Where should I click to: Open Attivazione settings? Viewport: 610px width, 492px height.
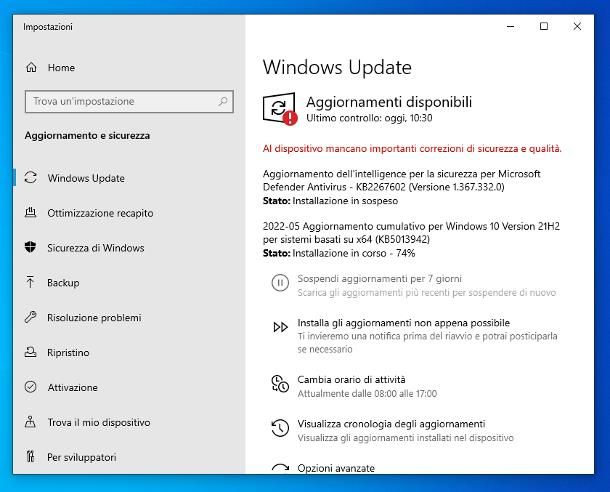coord(72,387)
